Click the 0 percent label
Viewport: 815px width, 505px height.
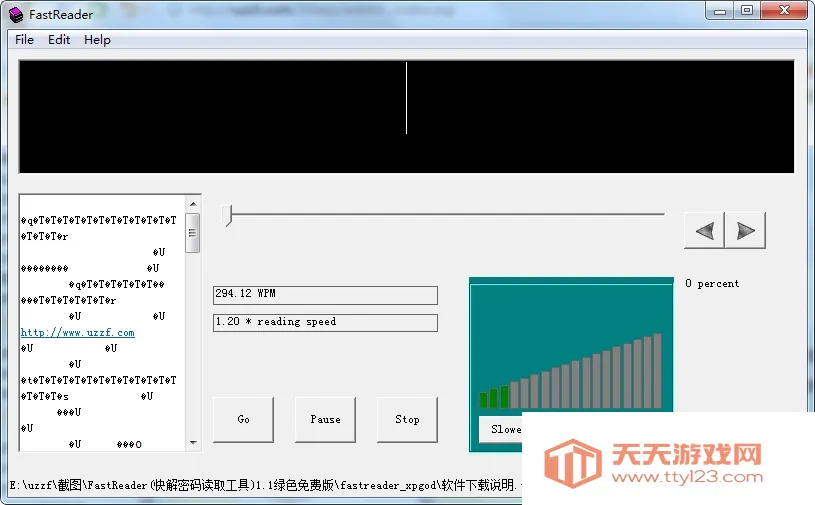(712, 284)
